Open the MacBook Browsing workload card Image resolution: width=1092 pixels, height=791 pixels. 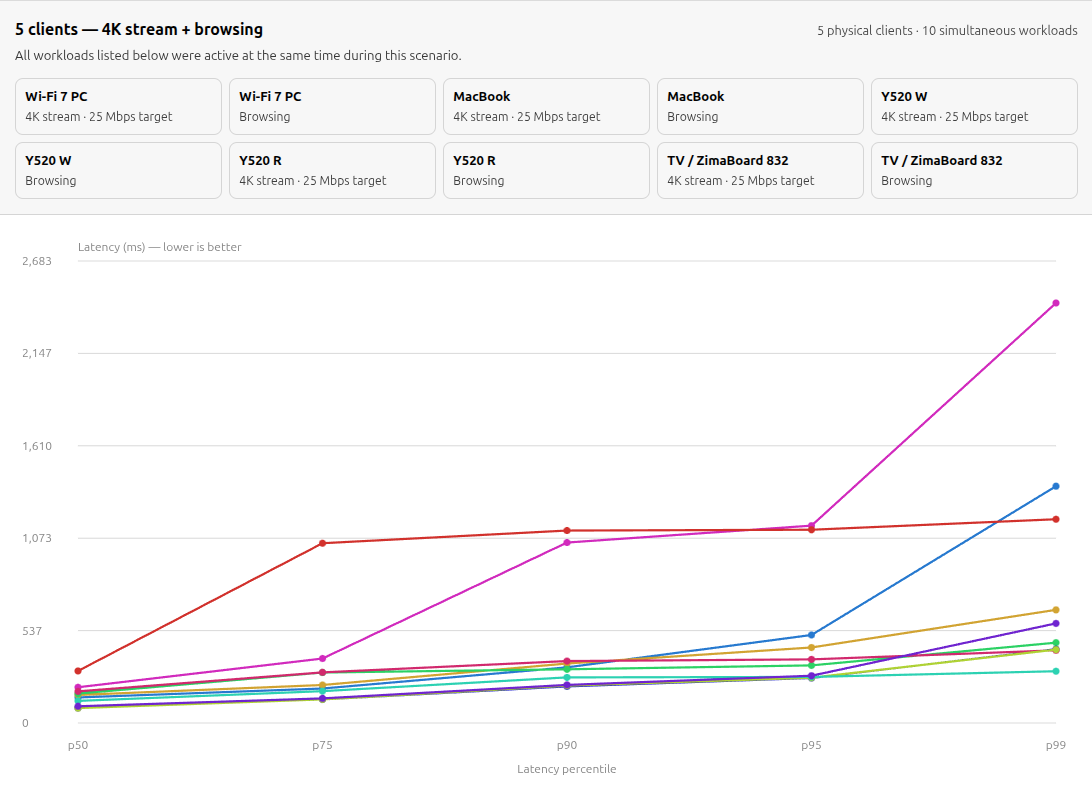point(760,107)
